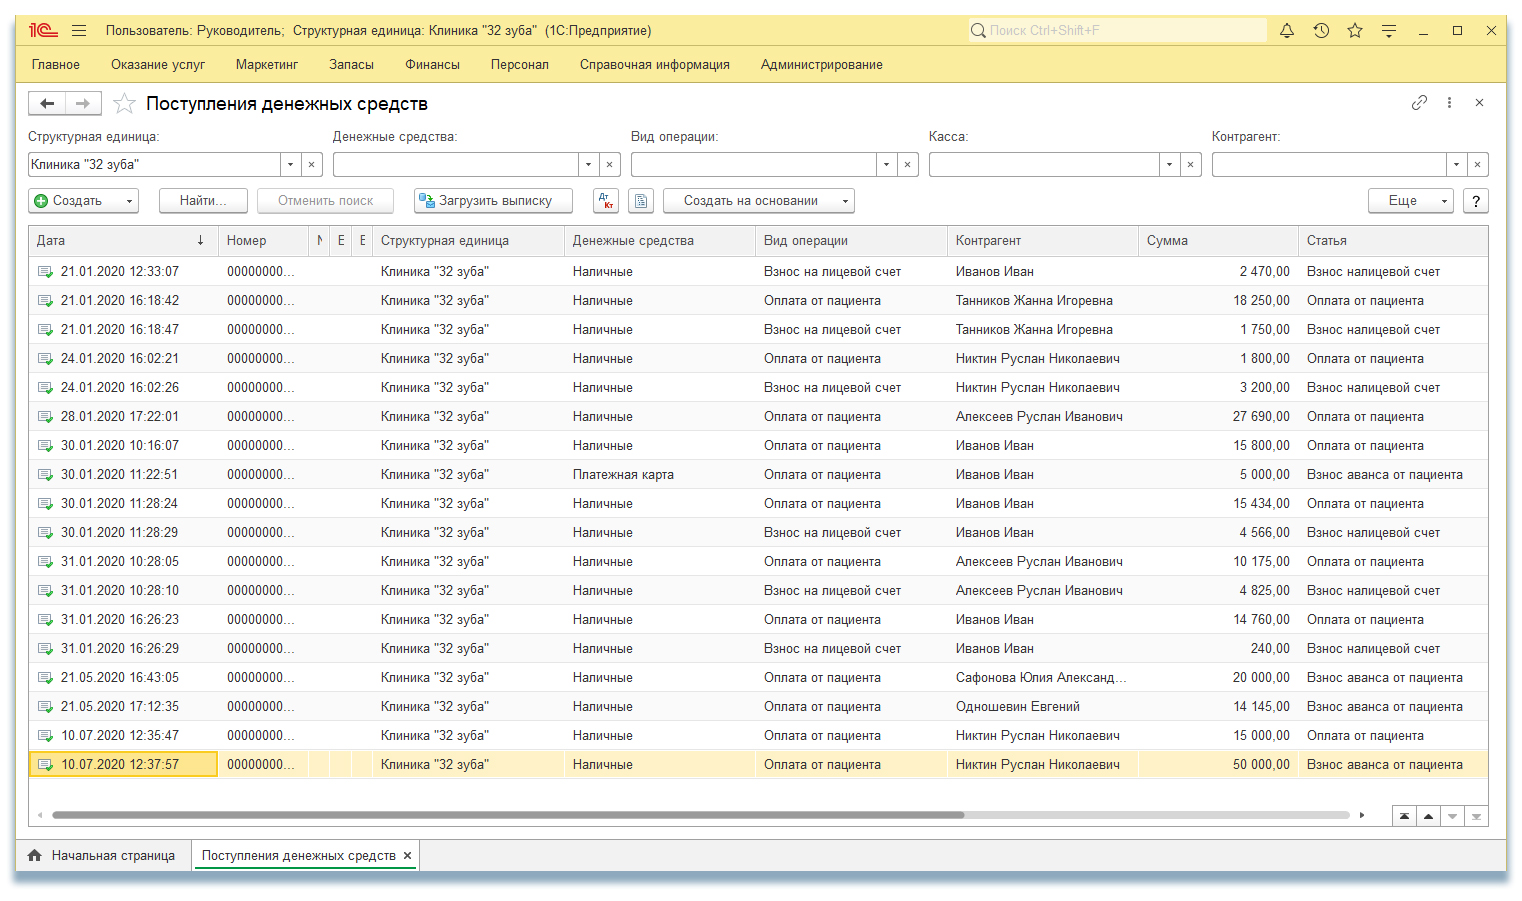The width and height of the screenshot is (1522, 901).
Task: Expand the Касса dropdown
Action: point(1169,164)
